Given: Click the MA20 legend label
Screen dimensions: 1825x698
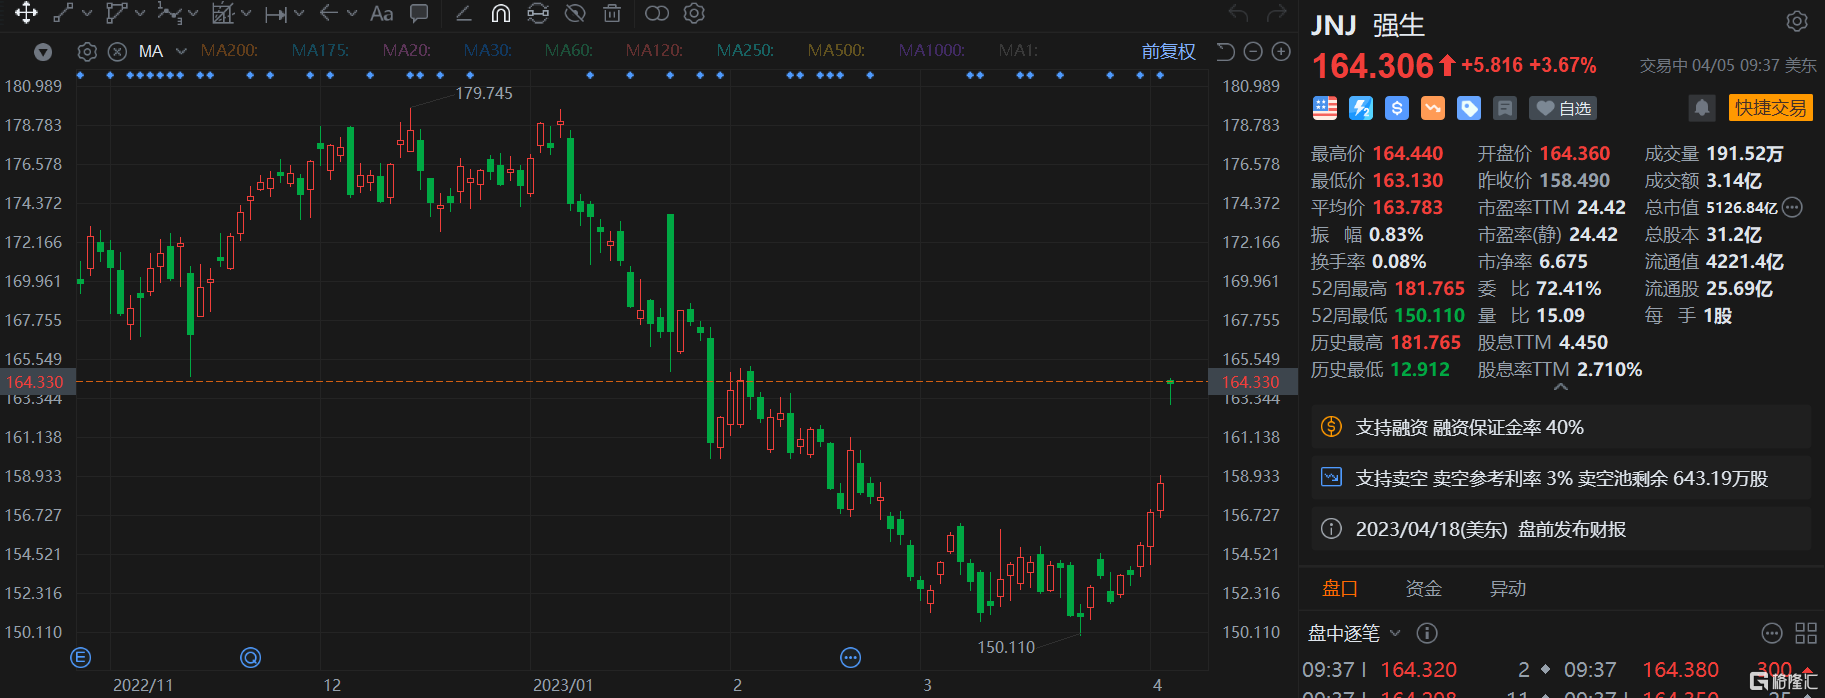Looking at the screenshot, I should (x=407, y=50).
